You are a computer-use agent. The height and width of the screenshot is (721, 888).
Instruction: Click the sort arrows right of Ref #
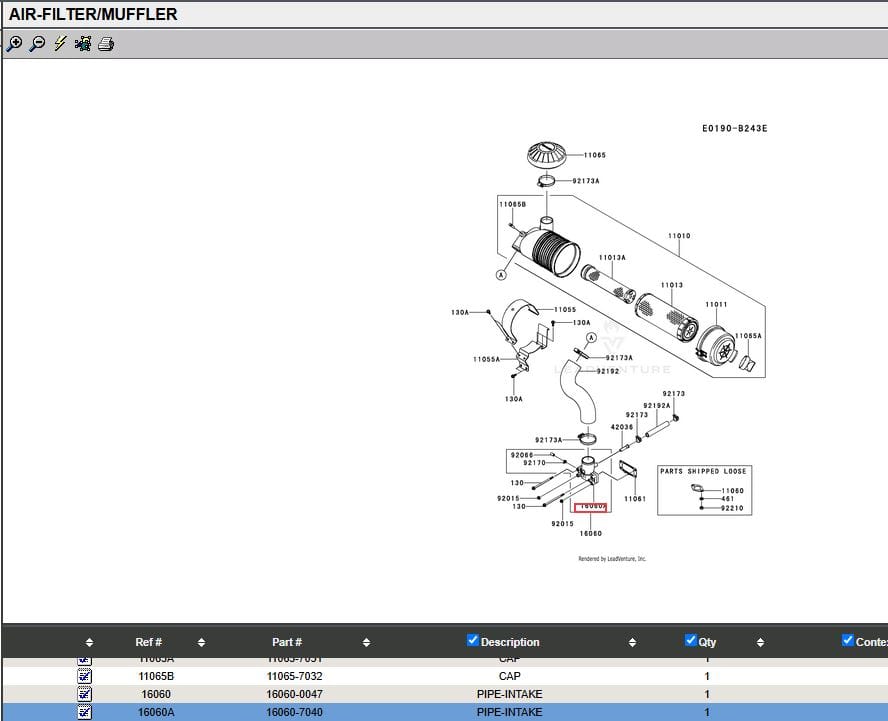(201, 642)
